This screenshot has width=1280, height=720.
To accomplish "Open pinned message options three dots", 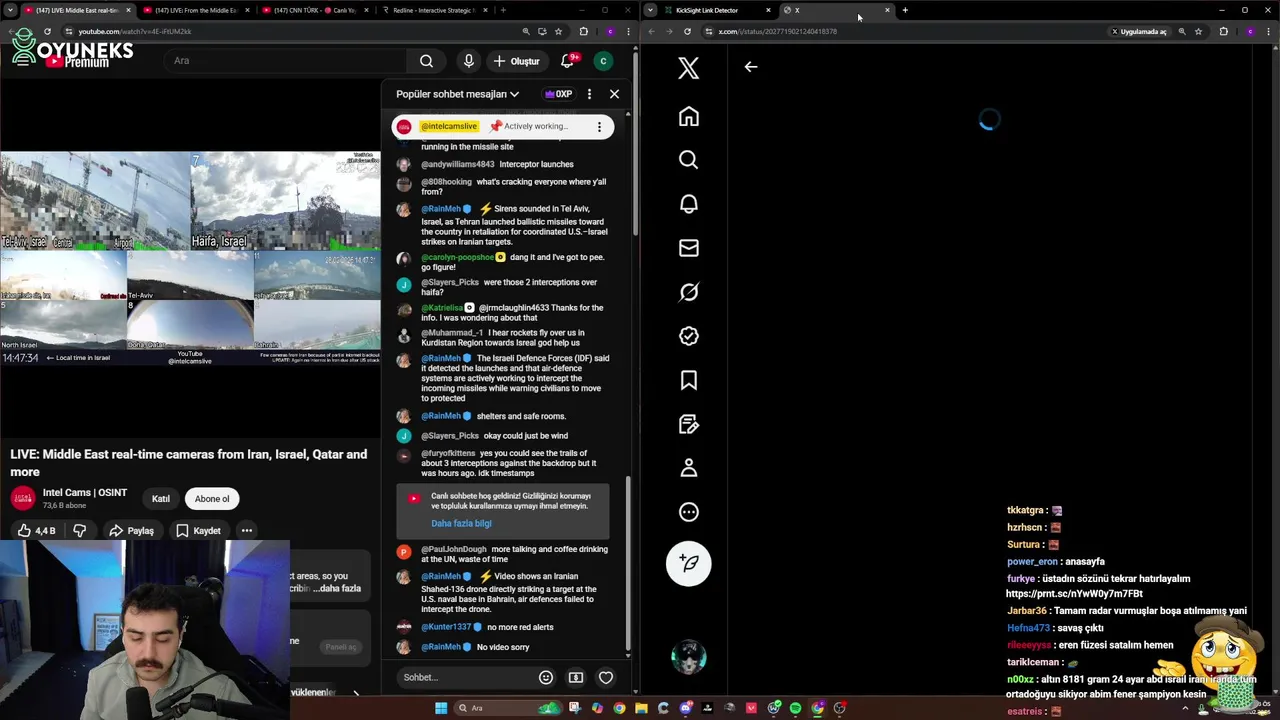I will 599,126.
